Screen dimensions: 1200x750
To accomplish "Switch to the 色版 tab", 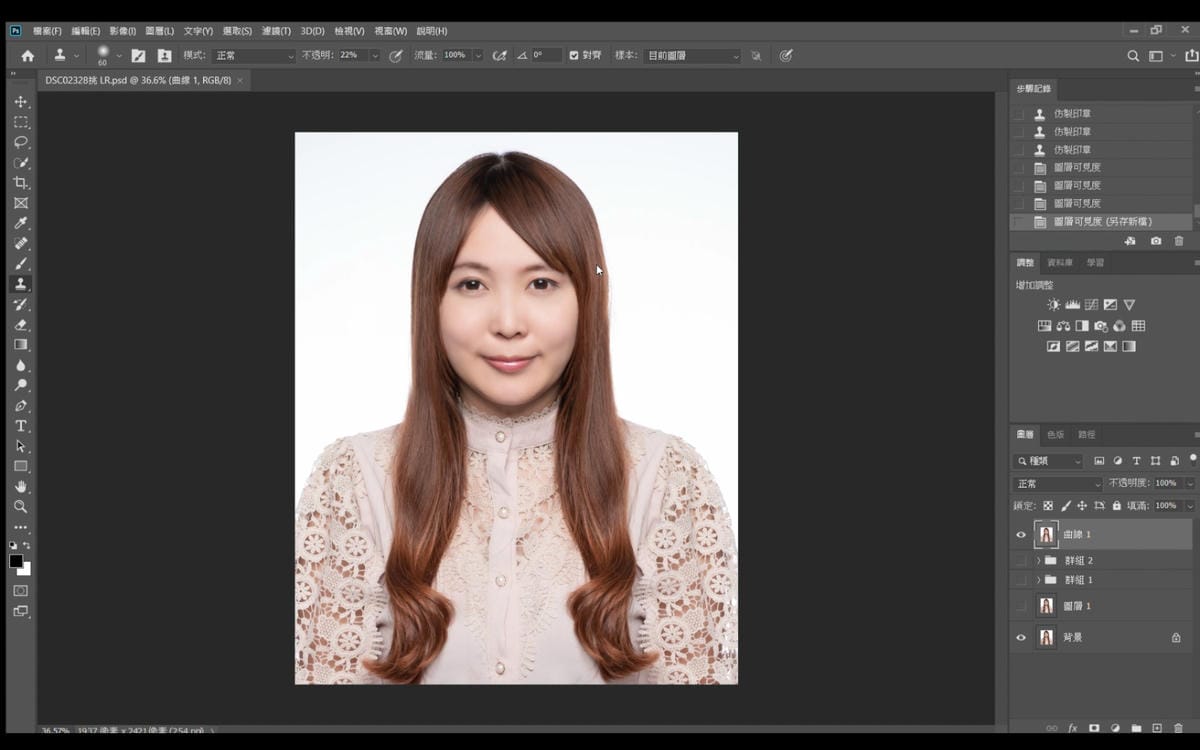I will point(1055,435).
